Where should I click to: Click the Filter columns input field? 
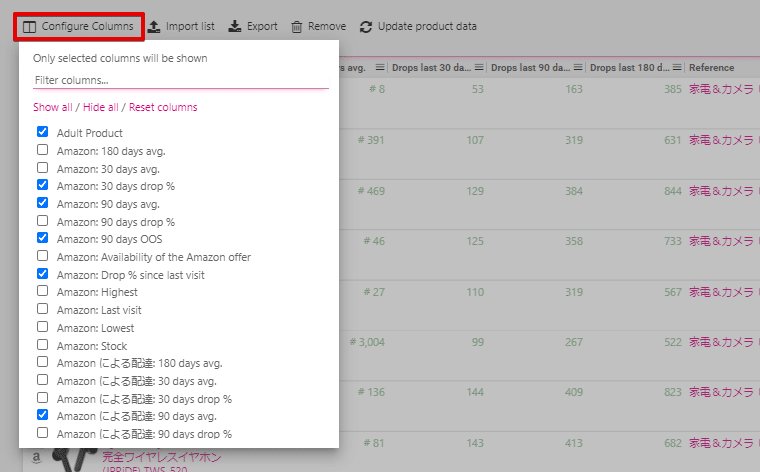180,79
